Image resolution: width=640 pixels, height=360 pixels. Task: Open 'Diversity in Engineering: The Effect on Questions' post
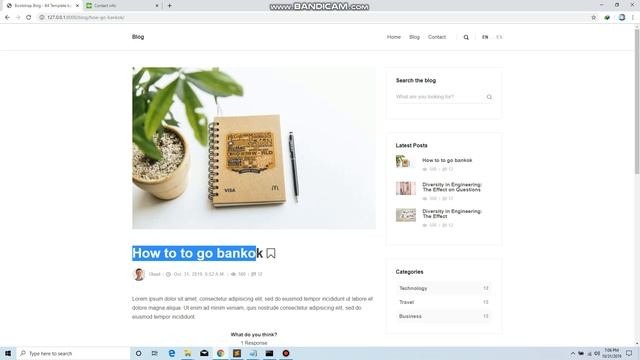(452, 187)
